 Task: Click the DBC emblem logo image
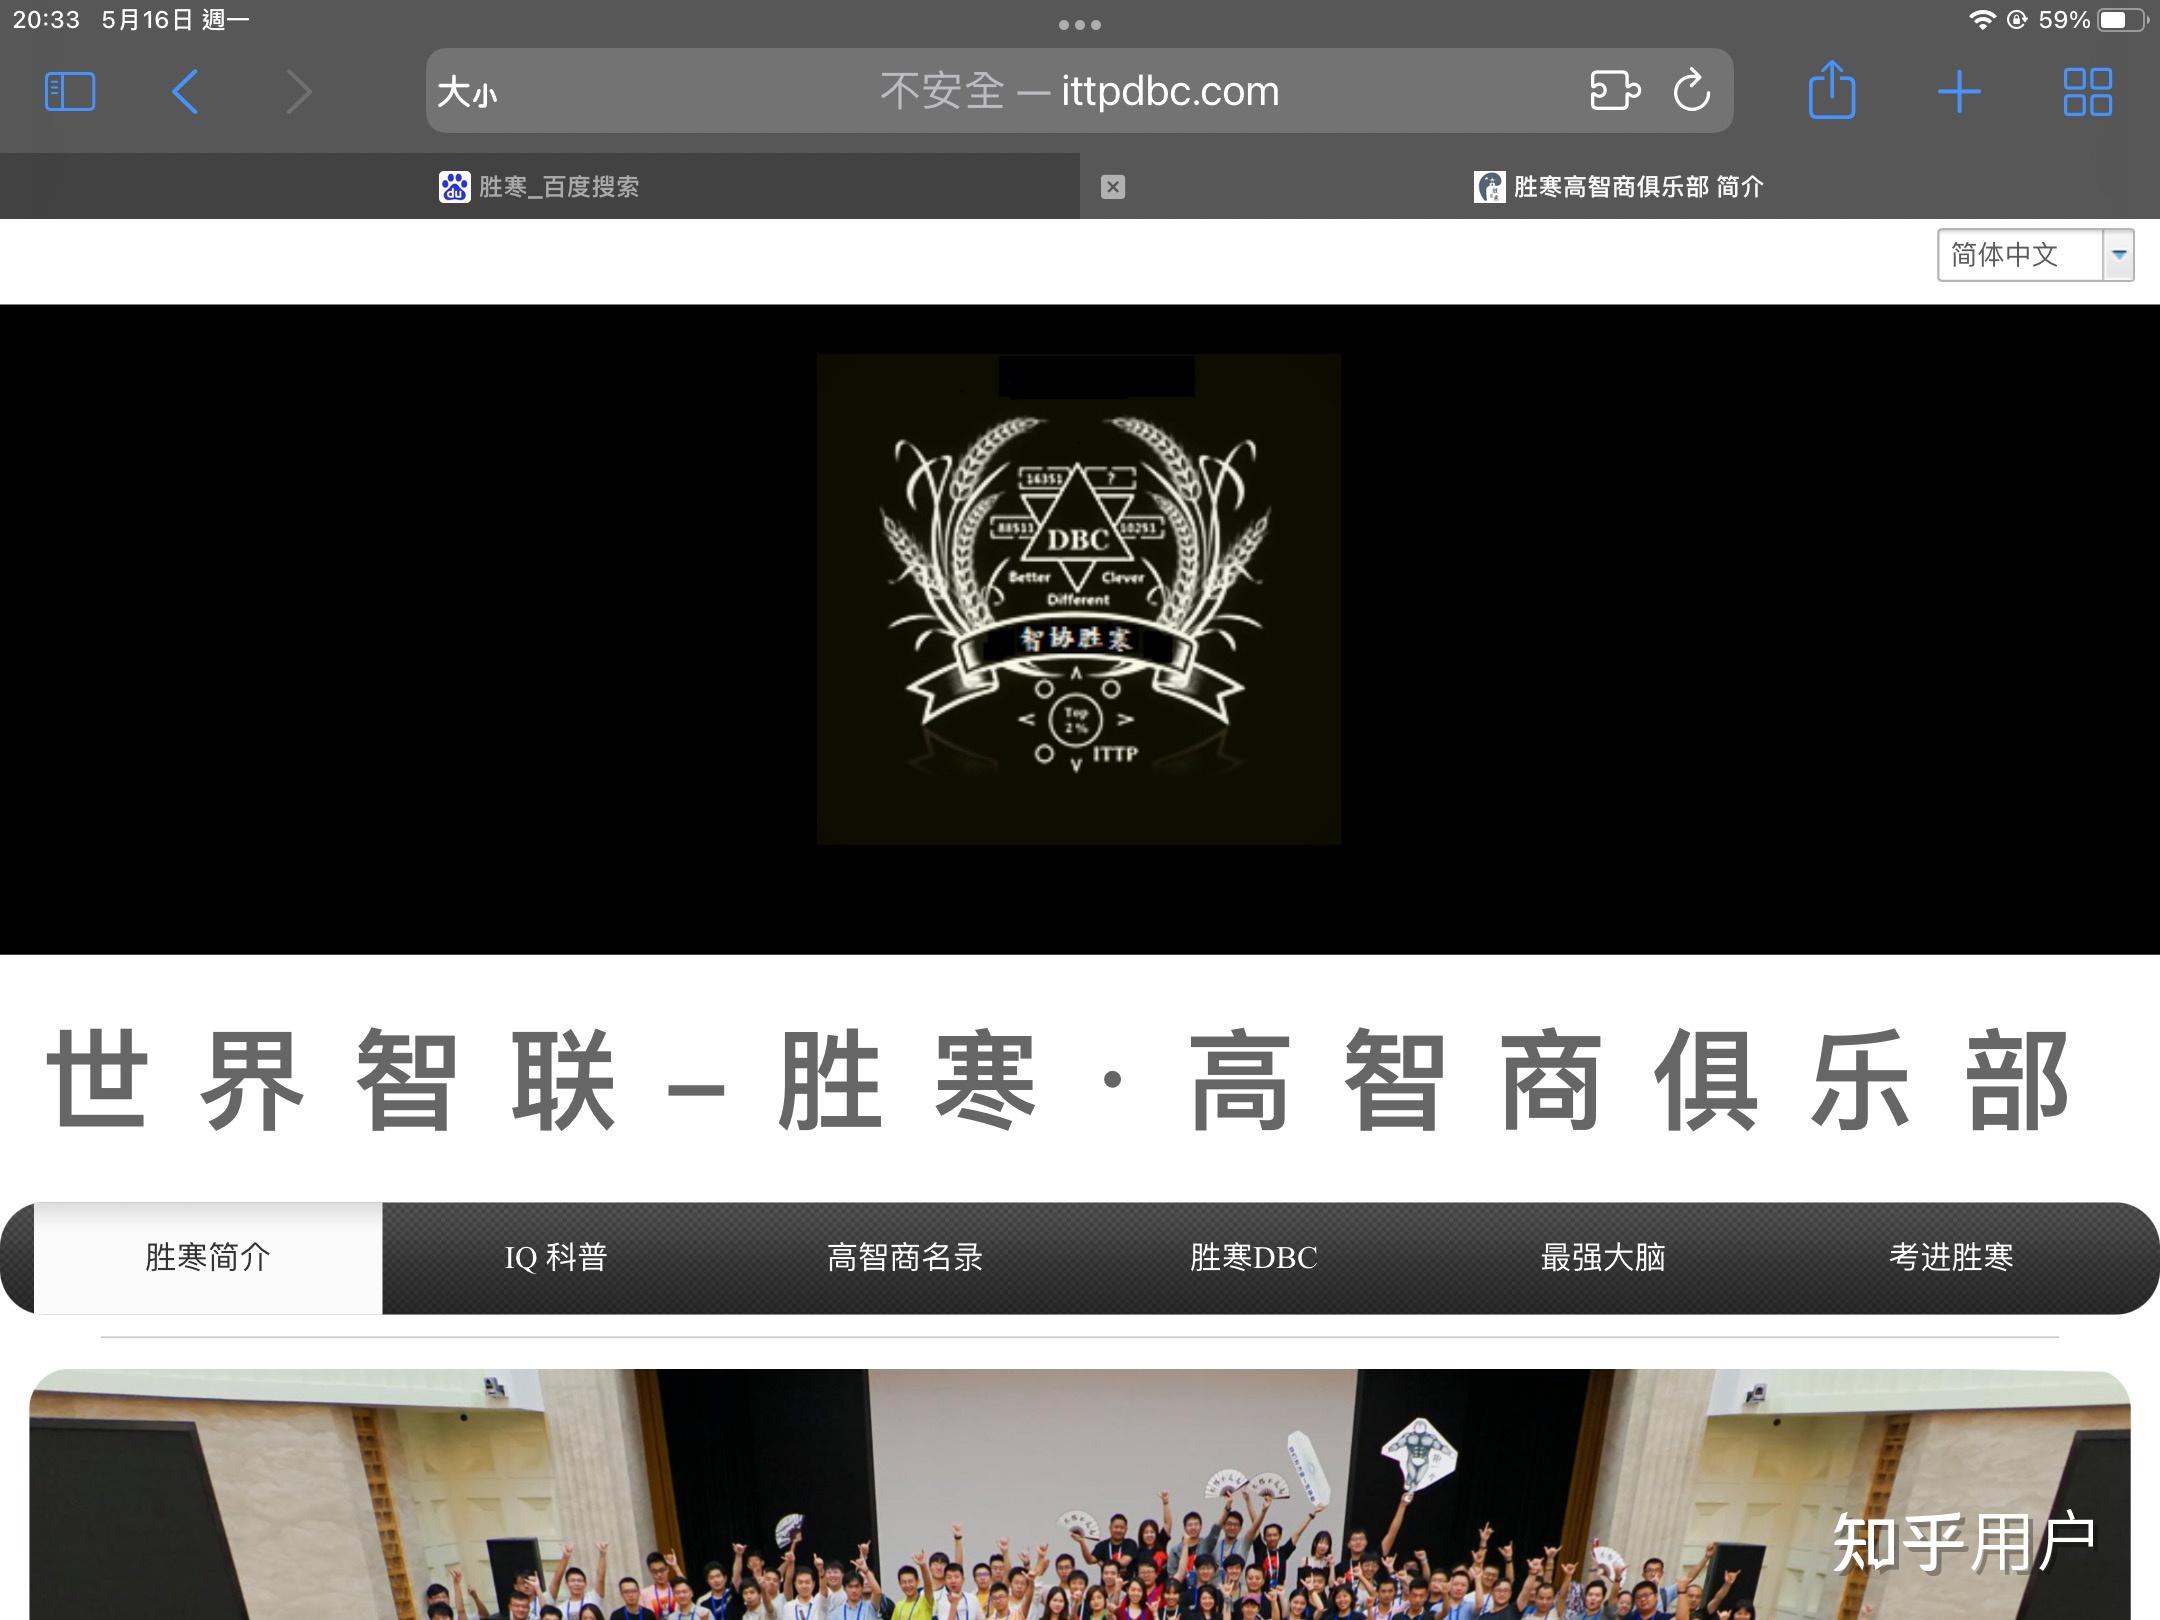click(1078, 598)
